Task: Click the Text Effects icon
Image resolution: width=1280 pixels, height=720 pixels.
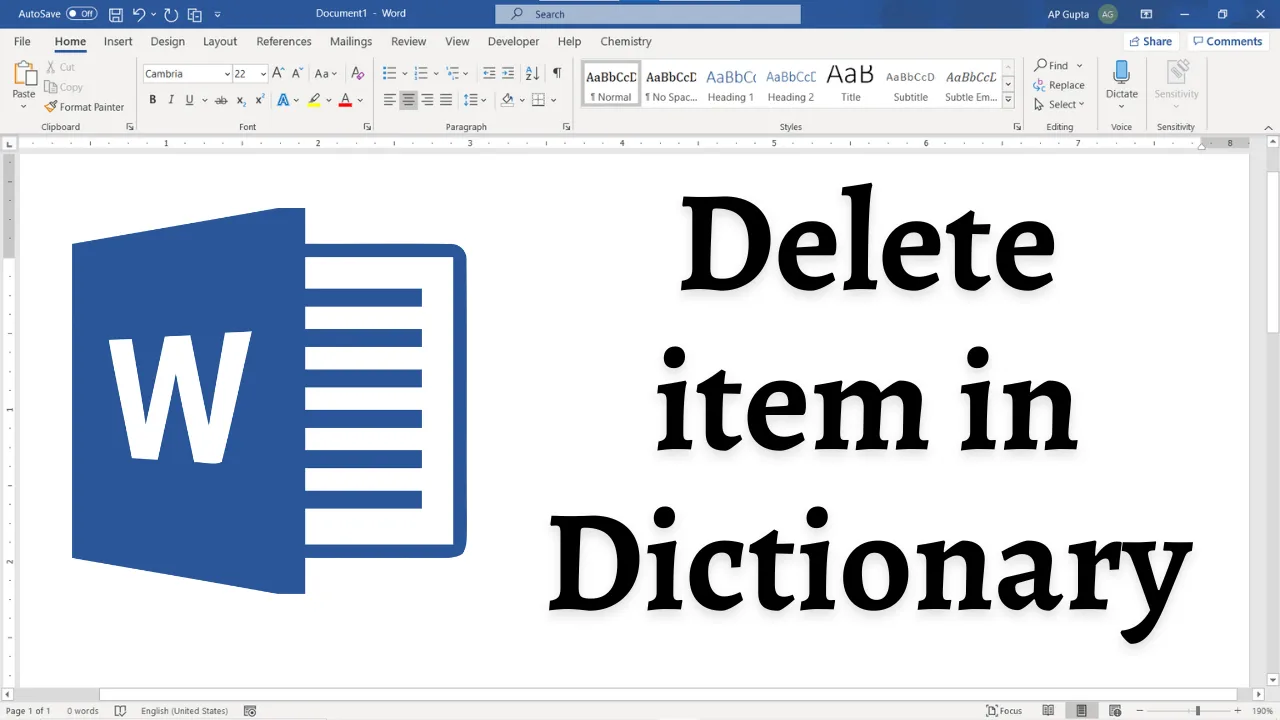Action: click(x=283, y=99)
